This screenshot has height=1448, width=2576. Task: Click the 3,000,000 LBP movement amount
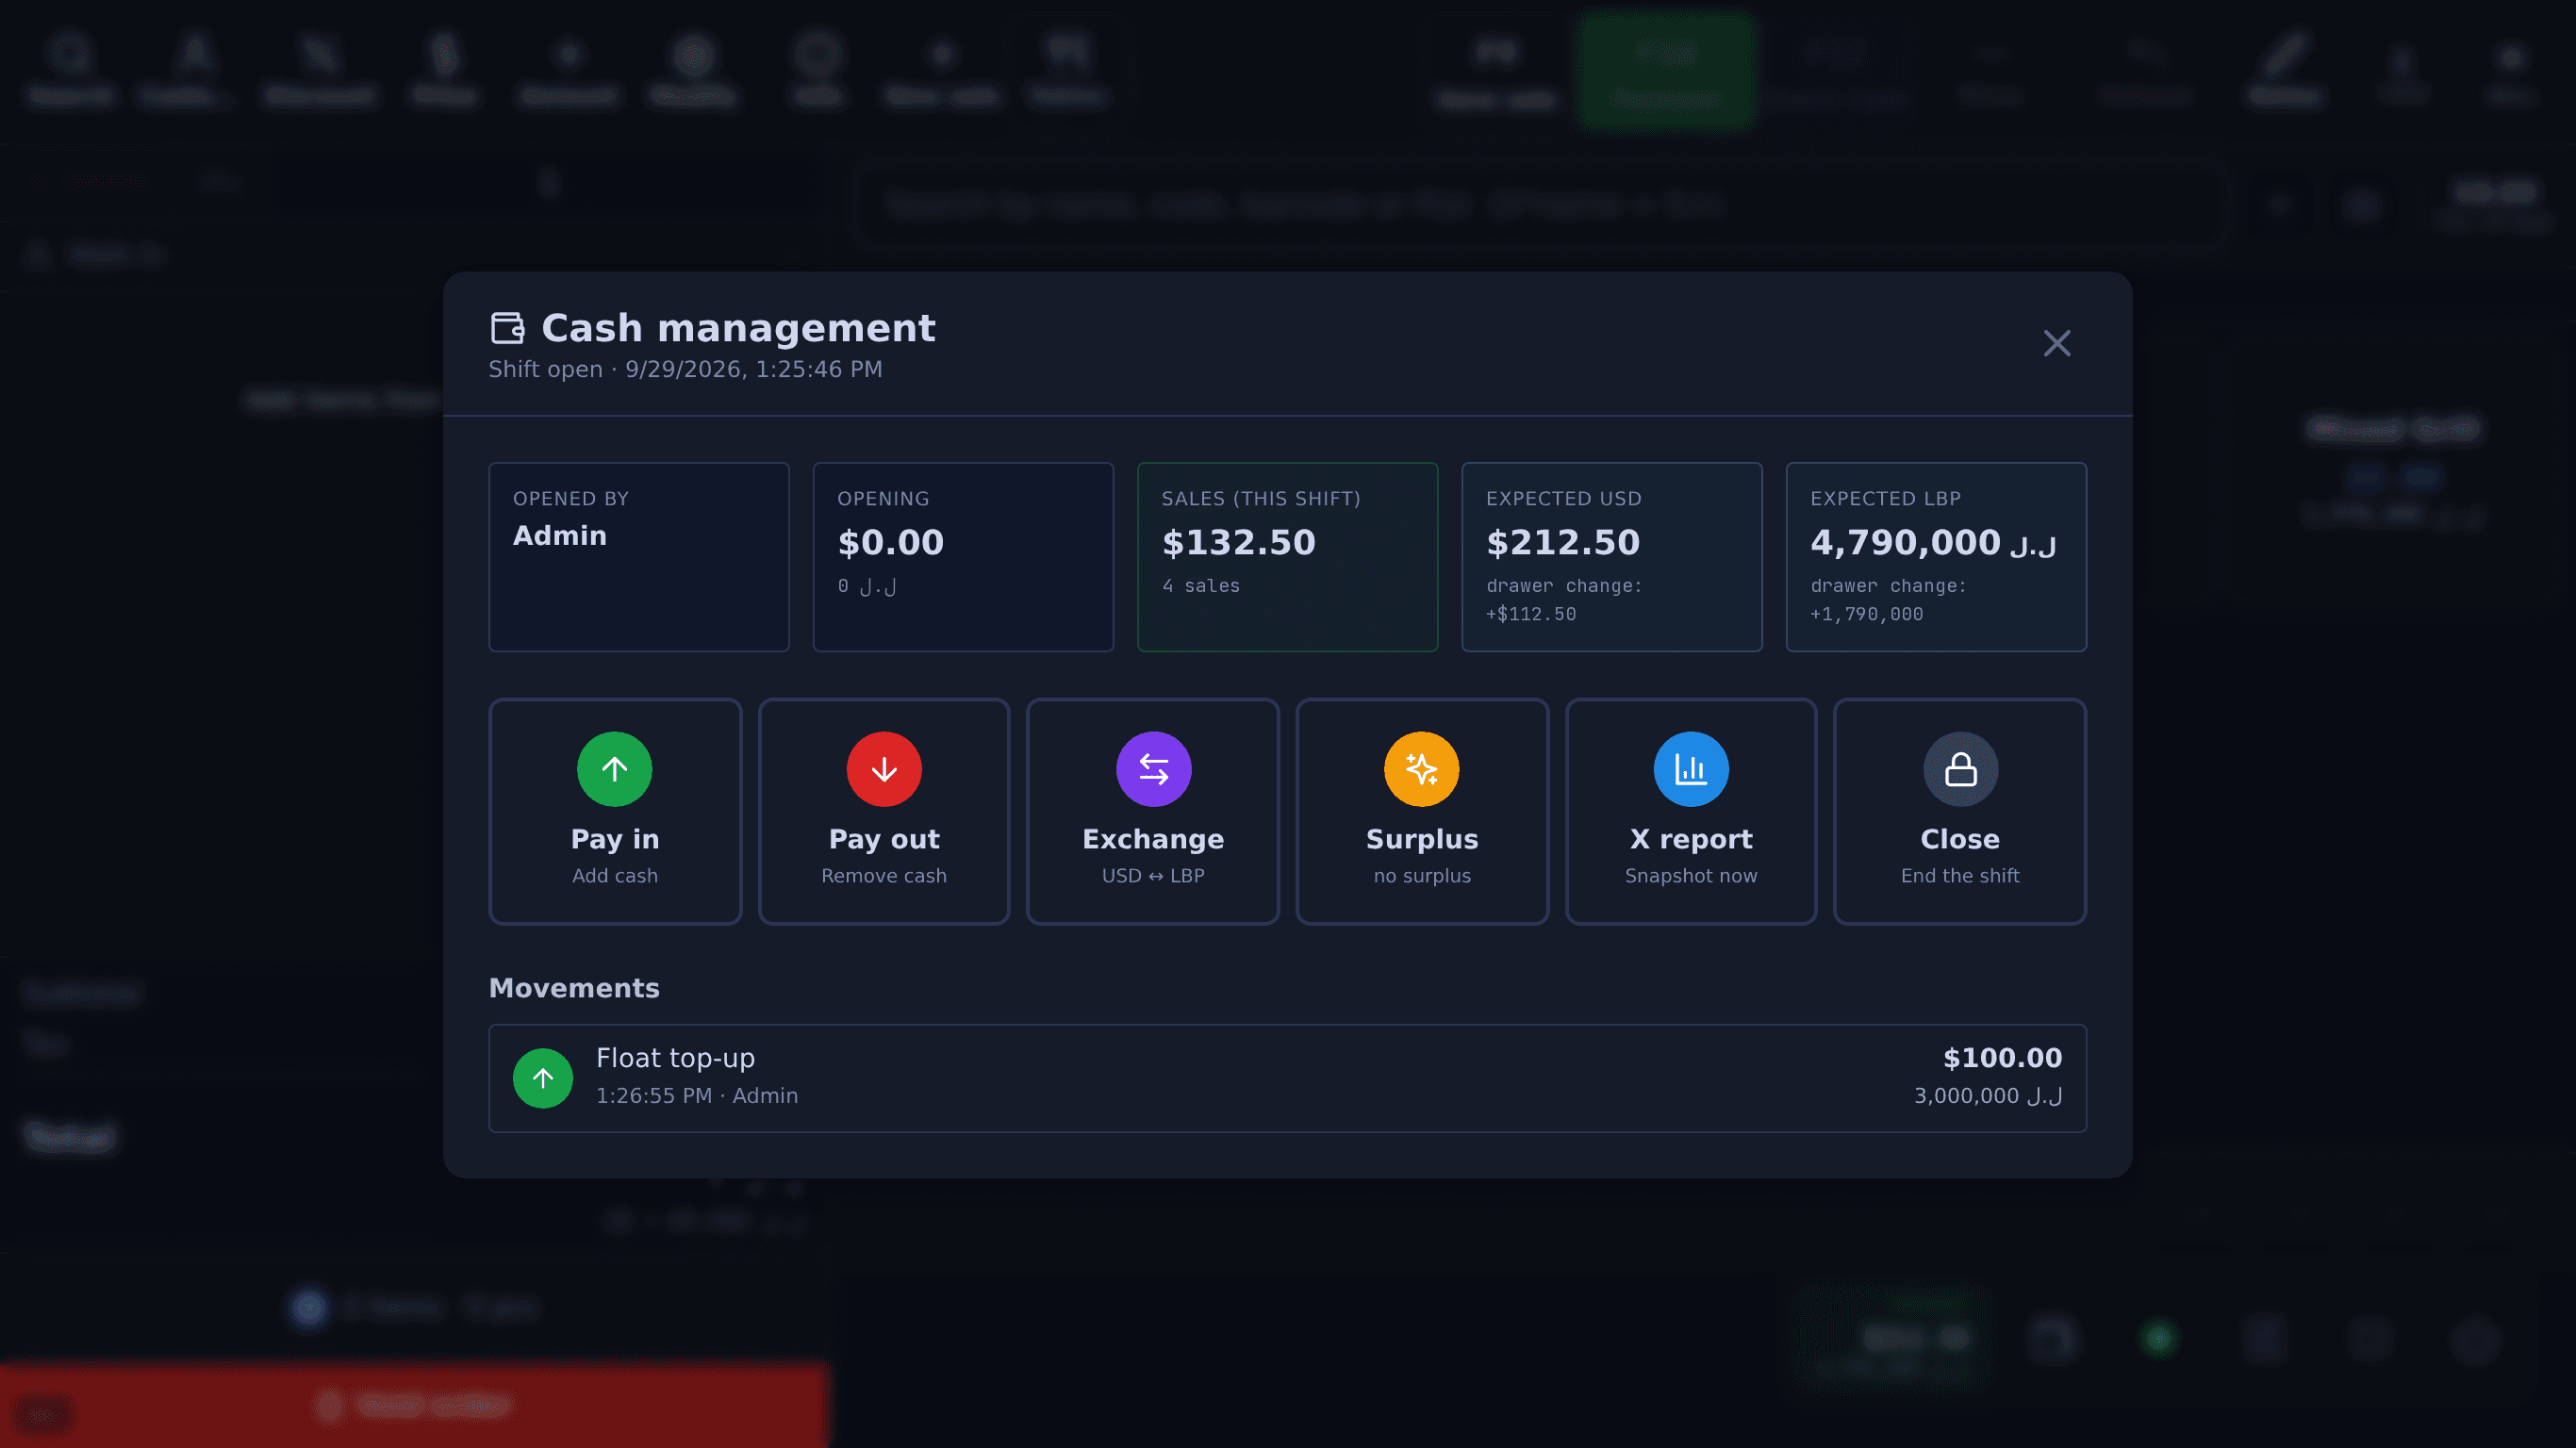tap(1987, 1096)
